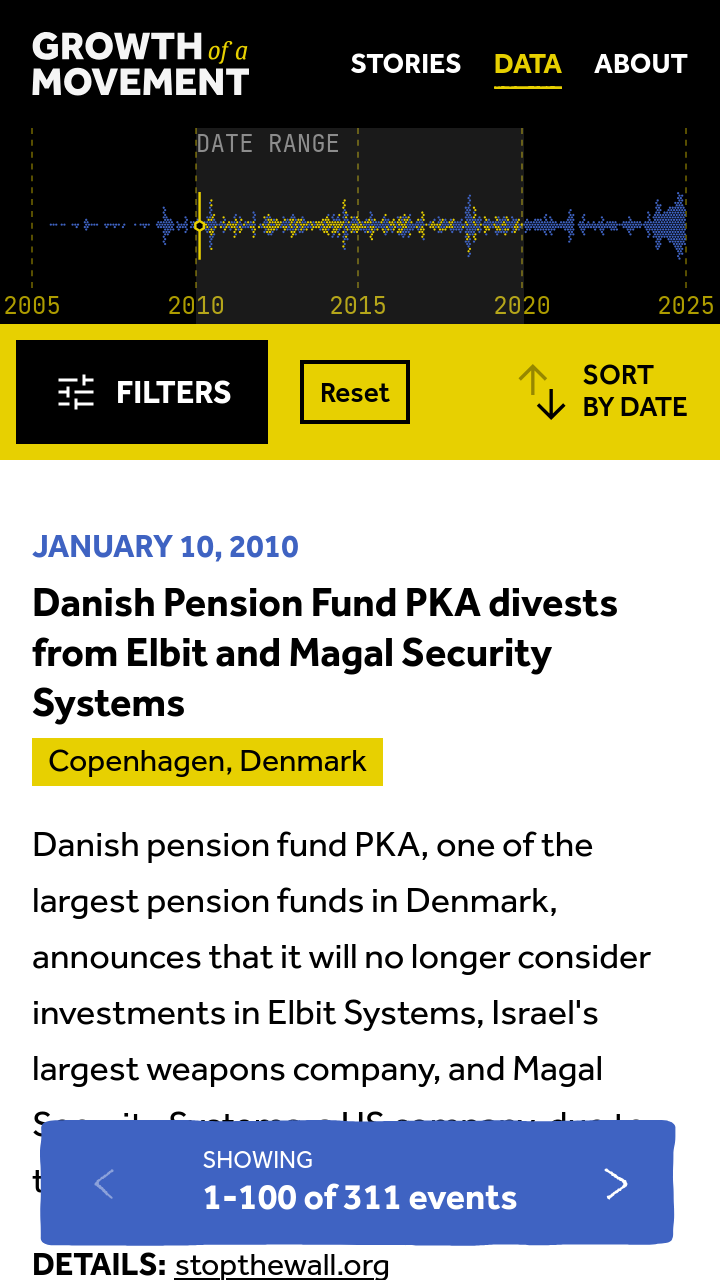Image resolution: width=720 pixels, height=1280 pixels.
Task: Click the 2005 timeline year label
Action: [33, 305]
